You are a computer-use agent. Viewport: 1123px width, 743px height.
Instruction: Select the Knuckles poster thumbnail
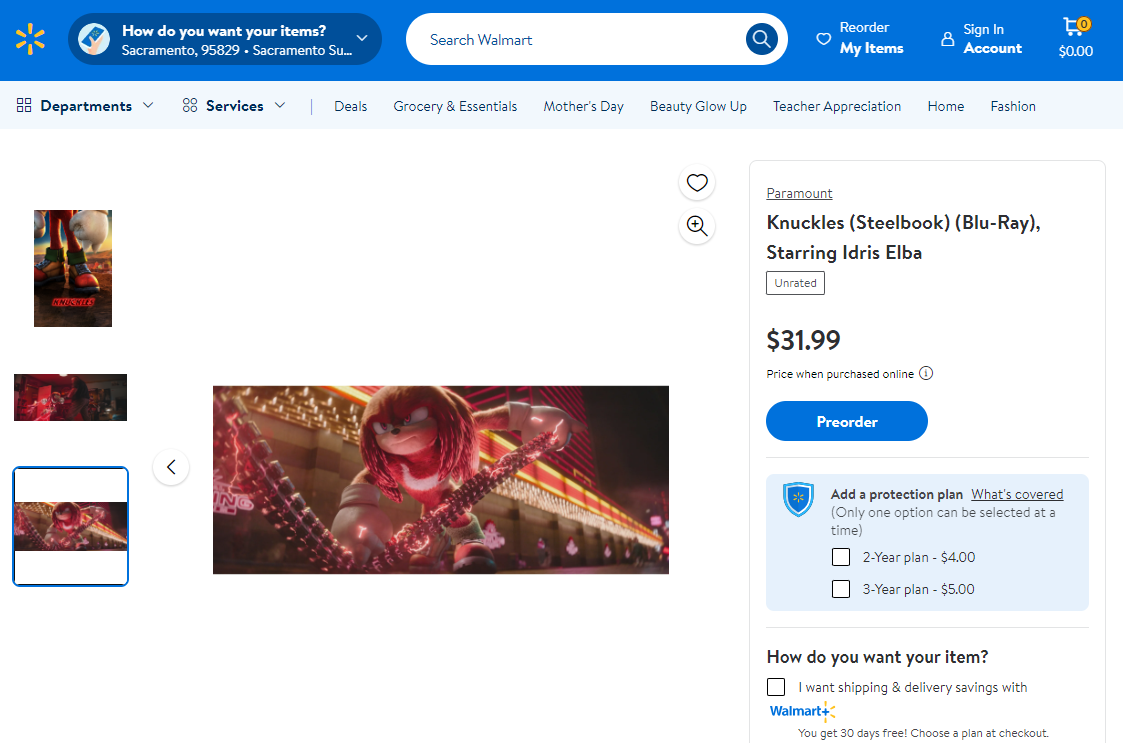[x=73, y=268]
